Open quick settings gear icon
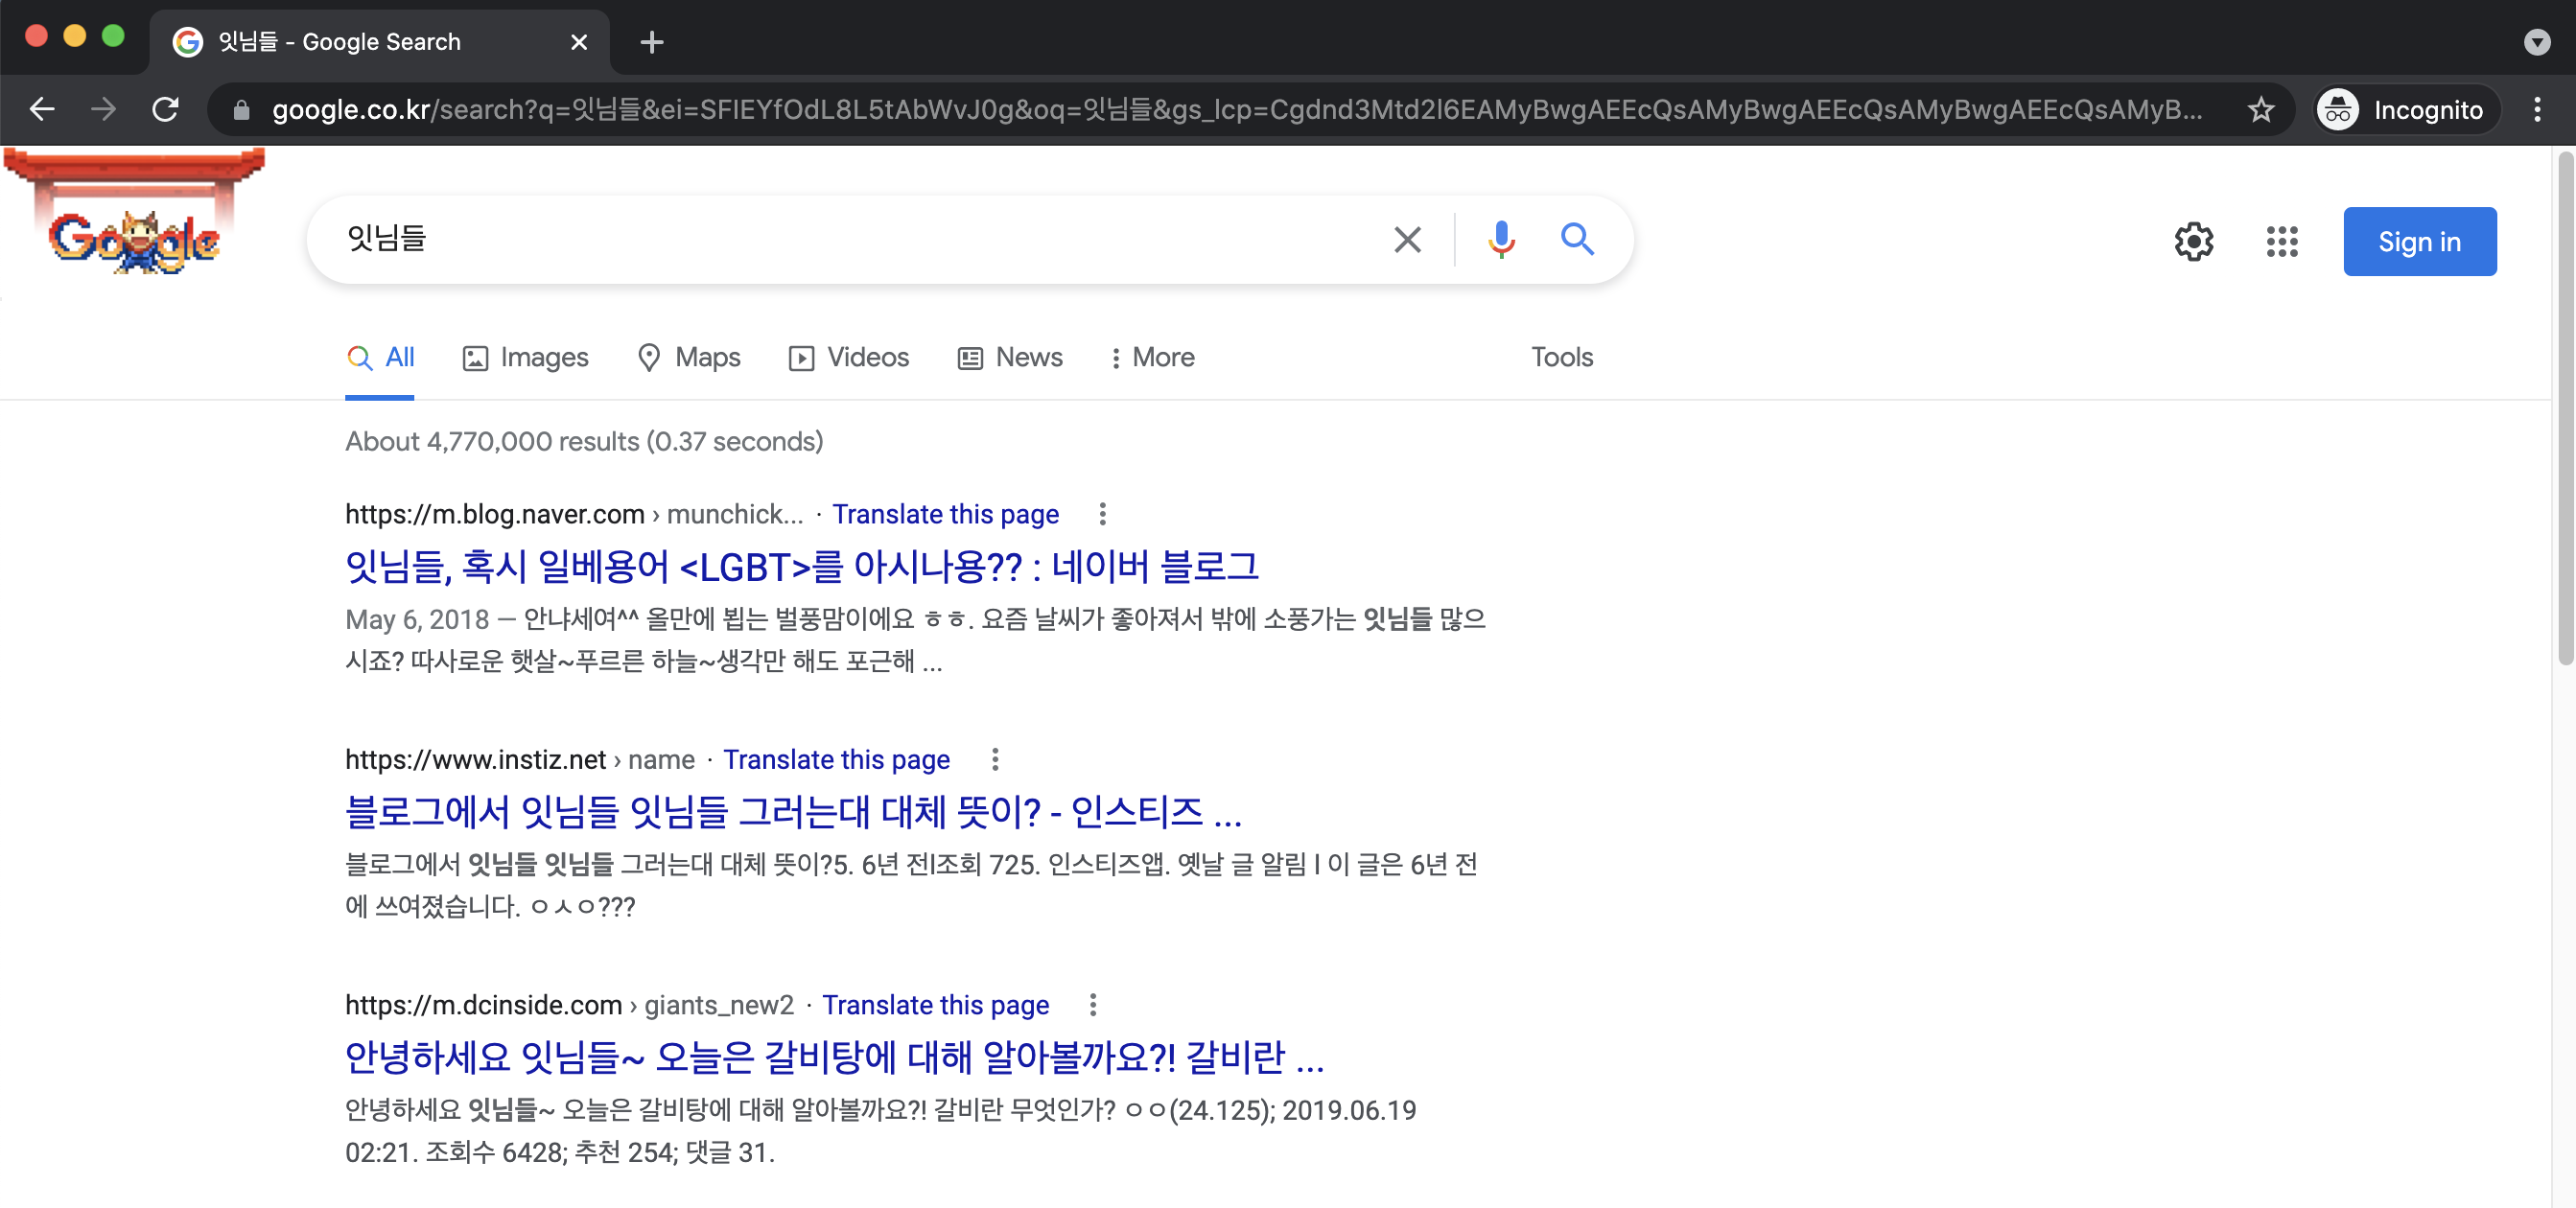This screenshot has width=2576, height=1208. click(2195, 241)
